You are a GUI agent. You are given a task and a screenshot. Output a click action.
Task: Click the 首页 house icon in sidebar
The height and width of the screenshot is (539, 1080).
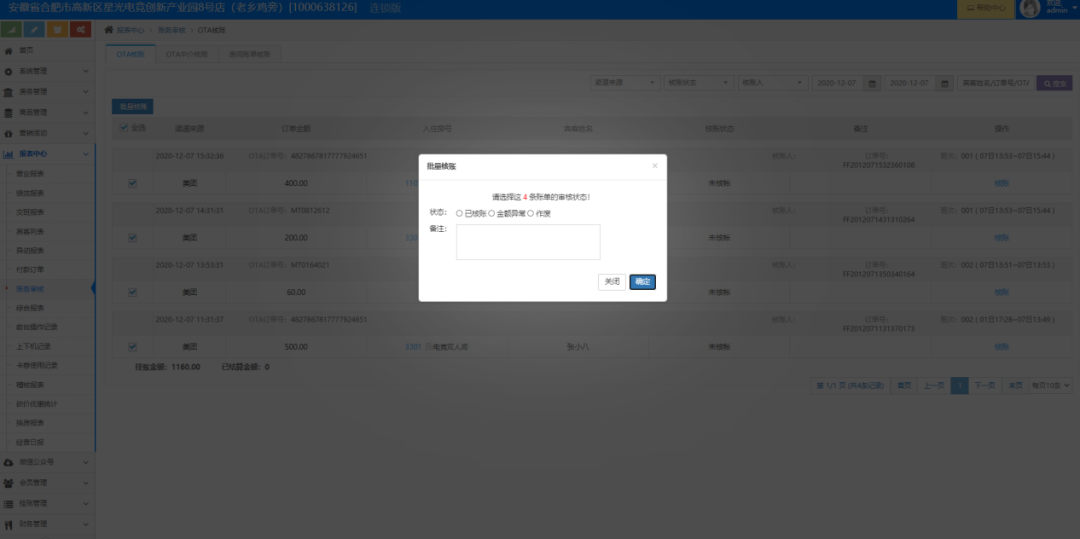click(8, 51)
